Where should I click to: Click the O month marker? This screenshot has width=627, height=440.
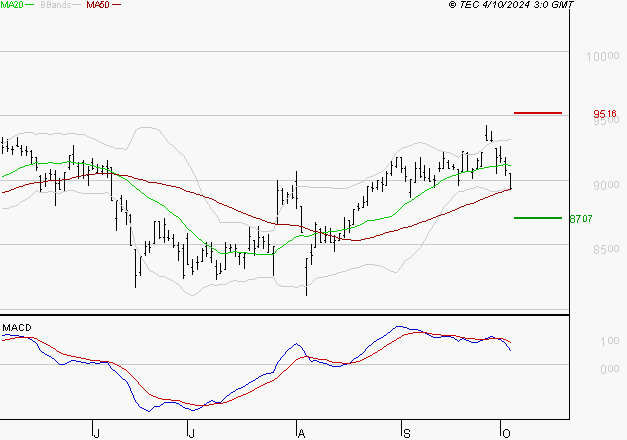(x=506, y=434)
